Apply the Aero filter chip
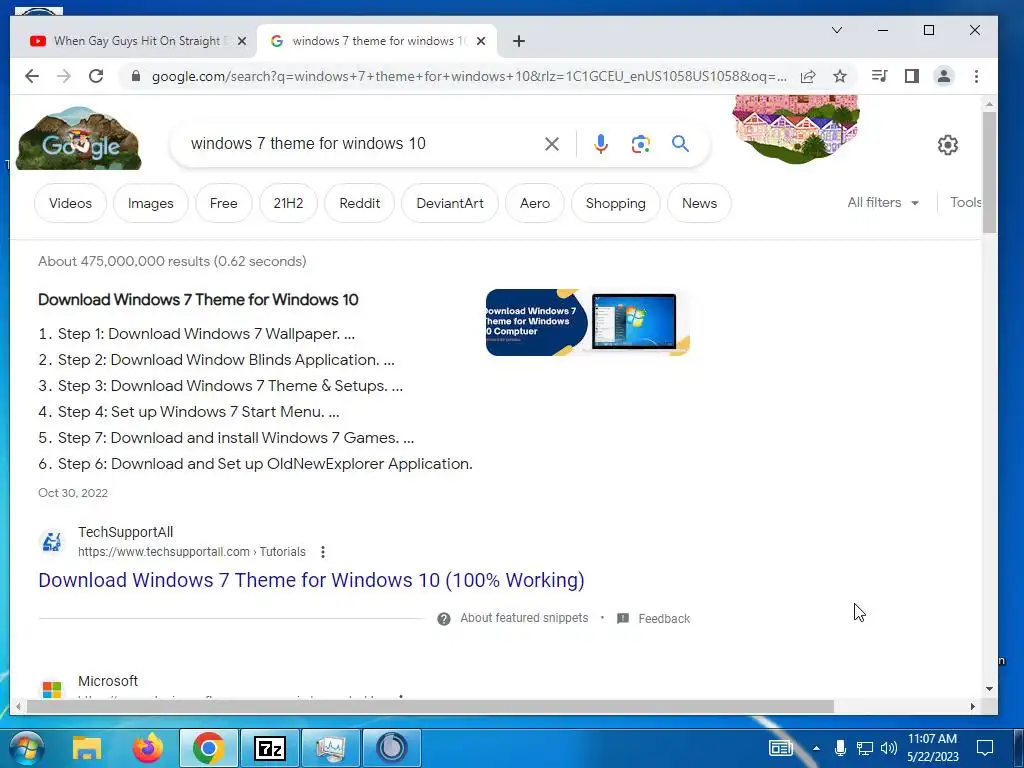 pyautogui.click(x=535, y=203)
